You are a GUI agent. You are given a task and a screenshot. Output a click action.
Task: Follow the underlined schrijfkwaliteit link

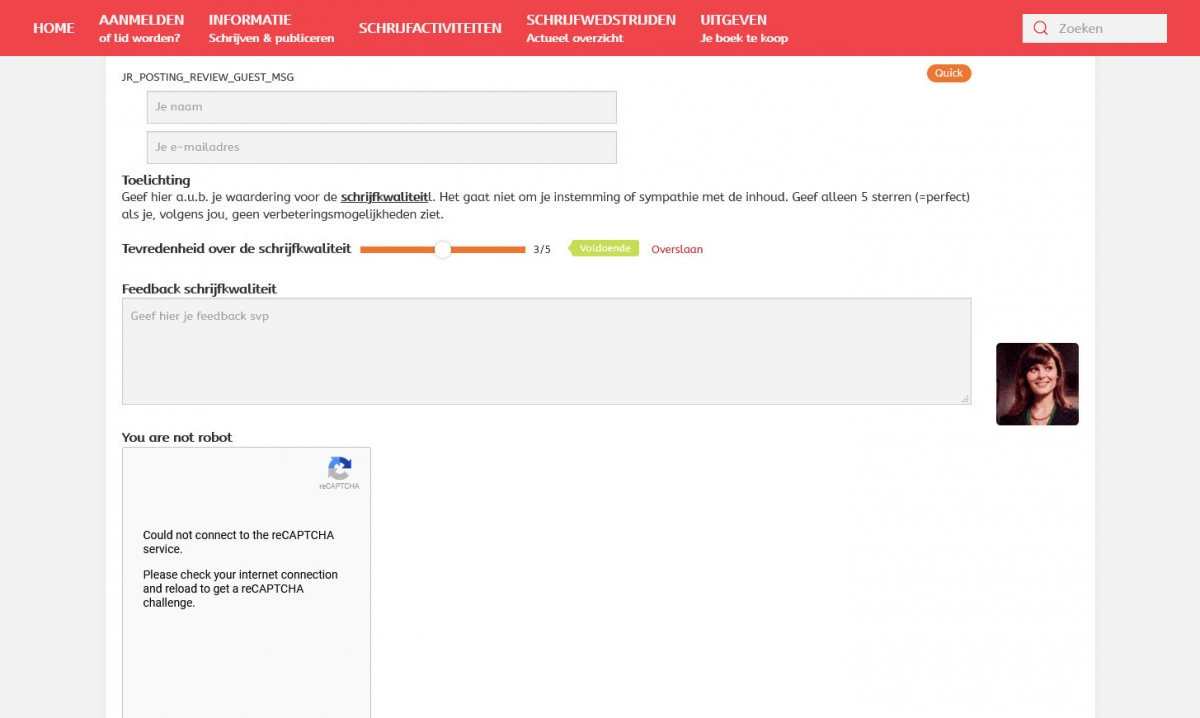coord(384,197)
